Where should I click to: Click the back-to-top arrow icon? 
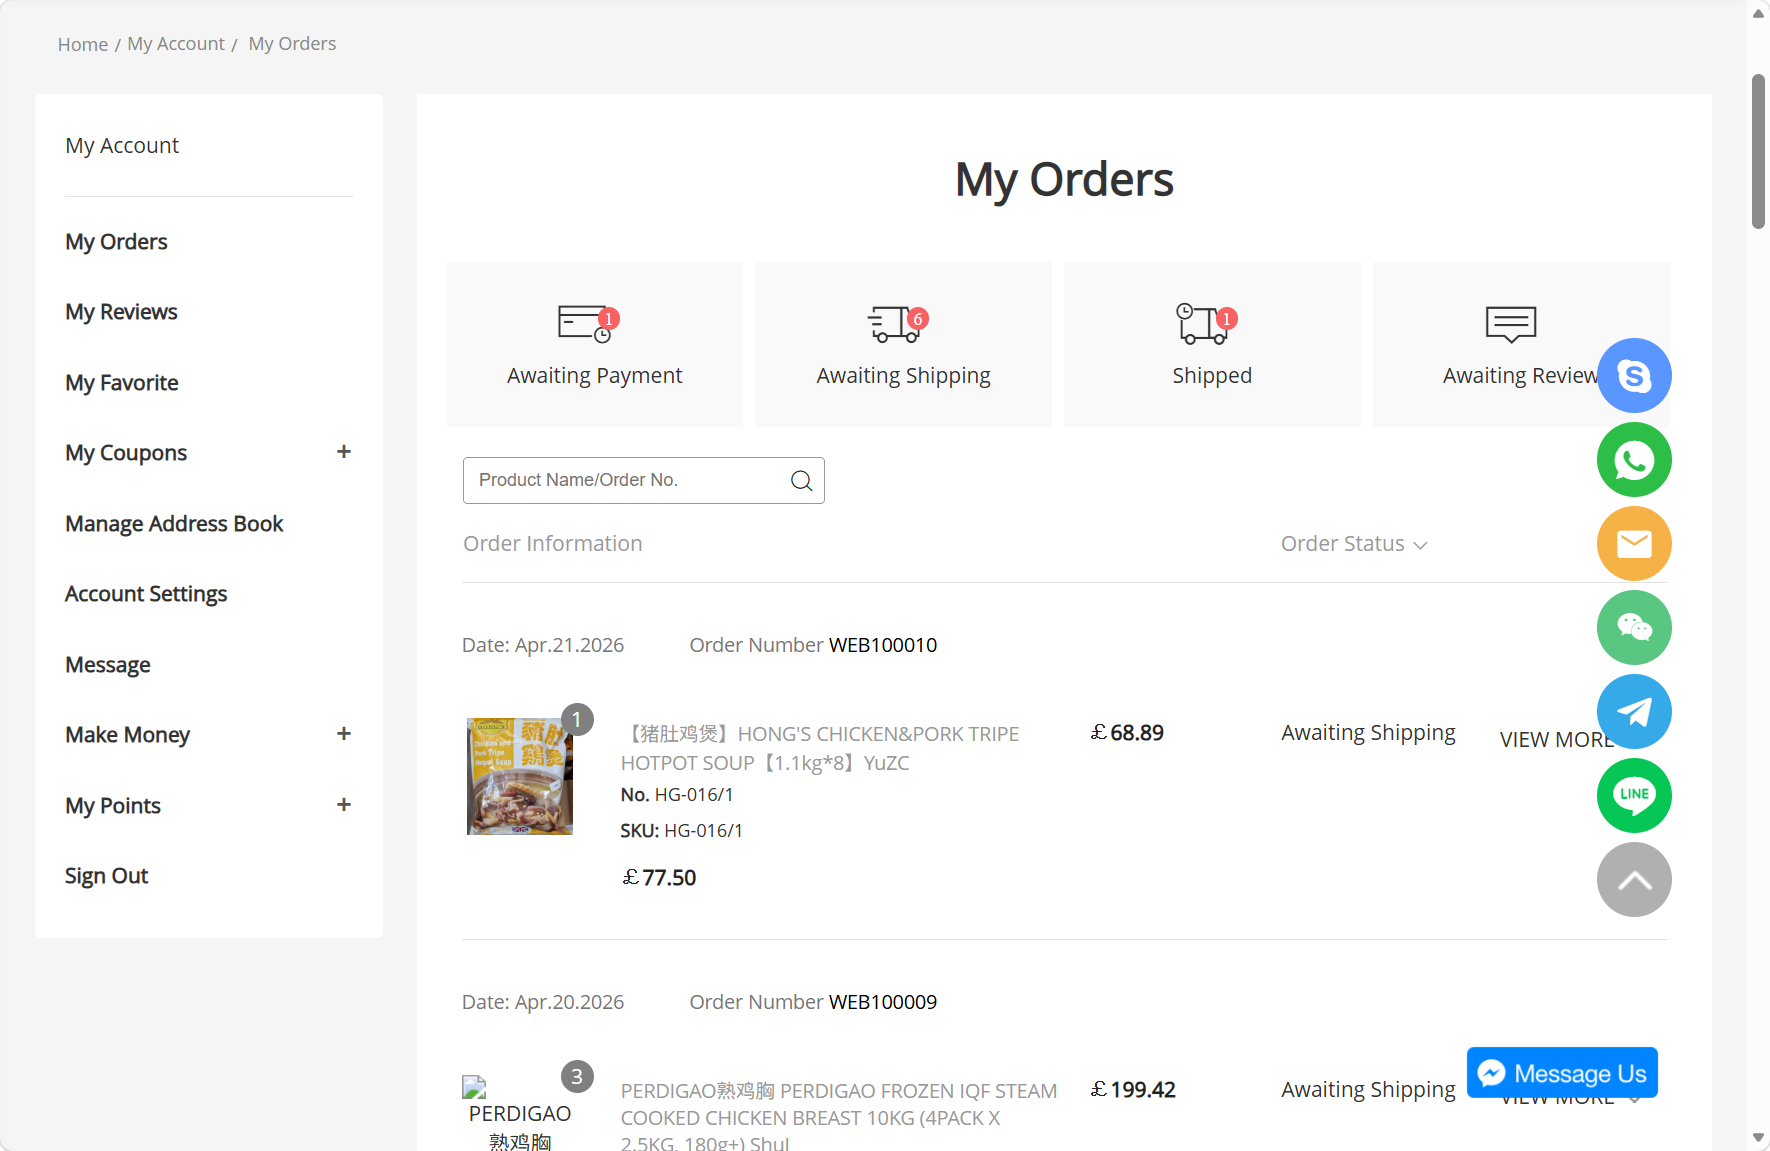tap(1634, 880)
